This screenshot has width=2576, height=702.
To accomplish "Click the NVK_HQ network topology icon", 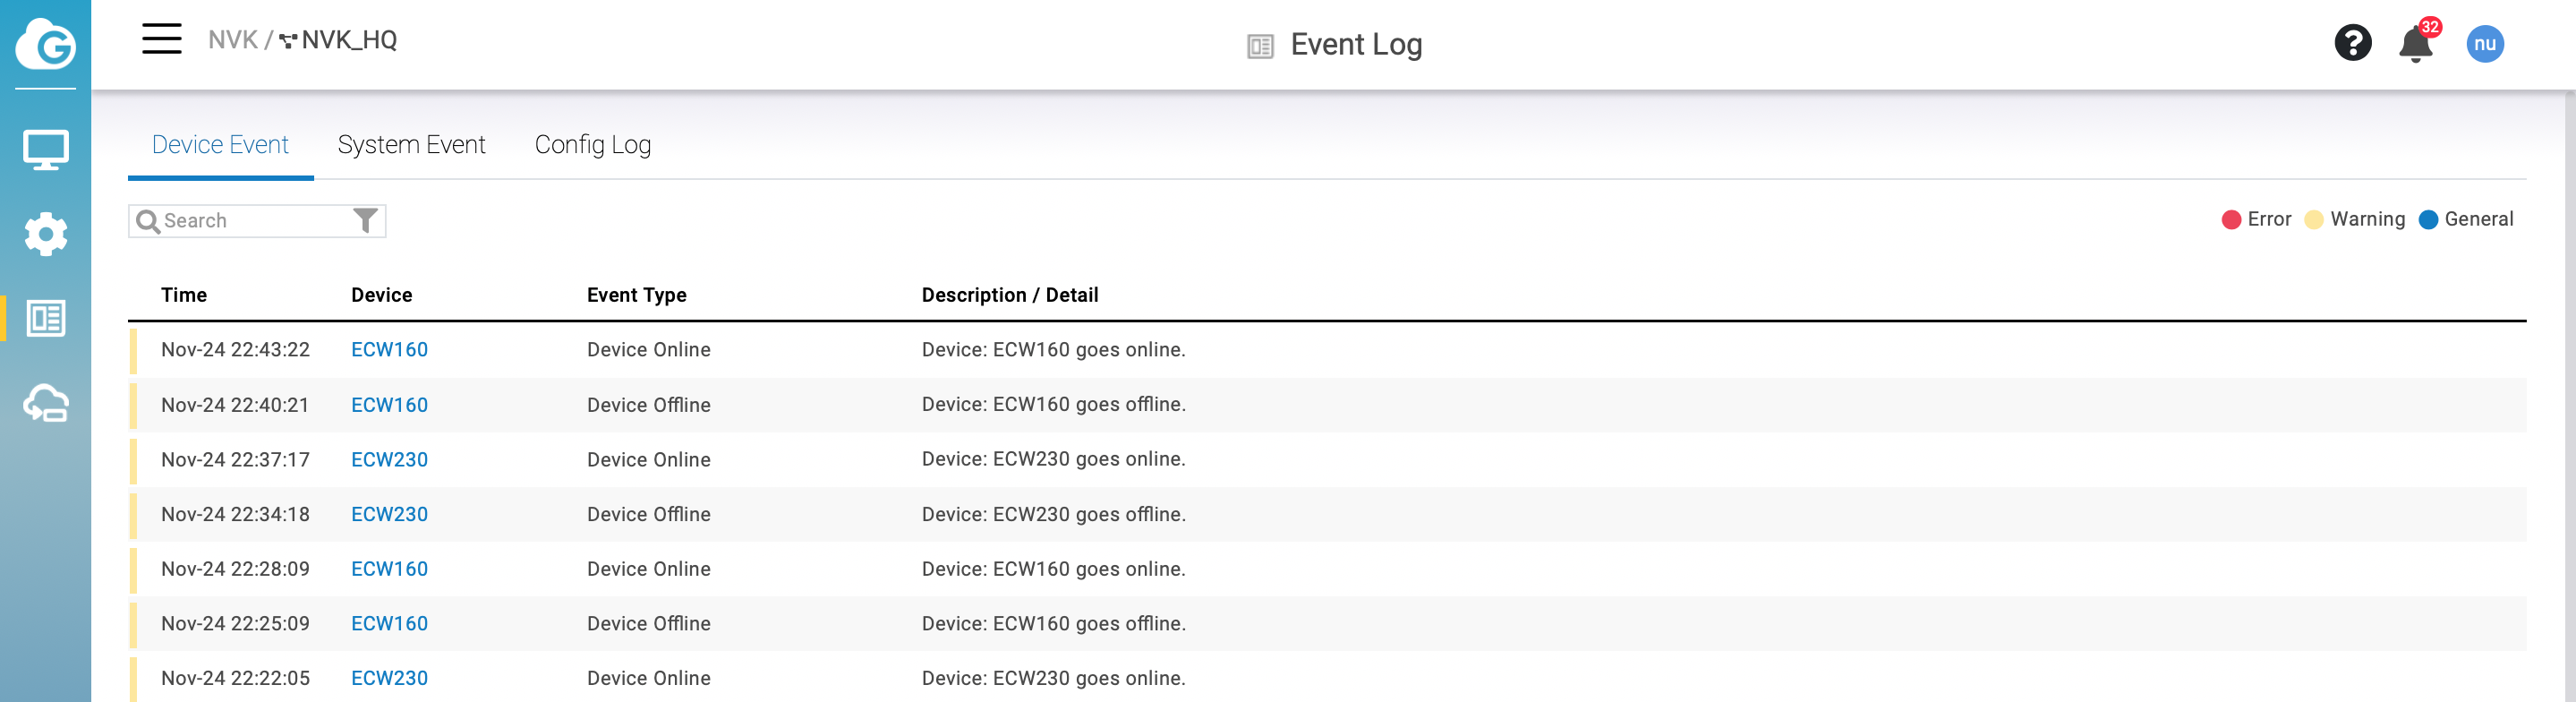I will point(288,41).
